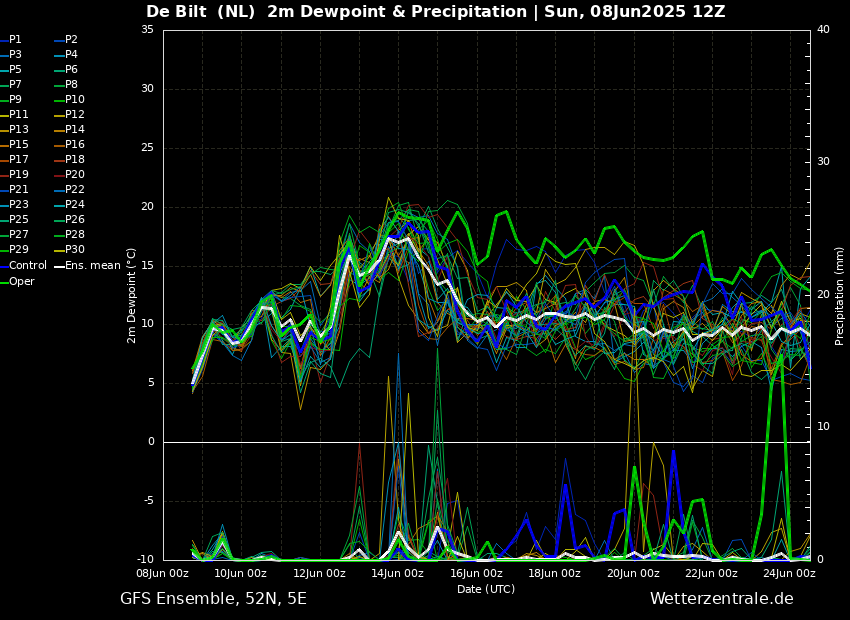850x620 pixels.
Task: Select the P12 legend entry
Action: (69, 114)
